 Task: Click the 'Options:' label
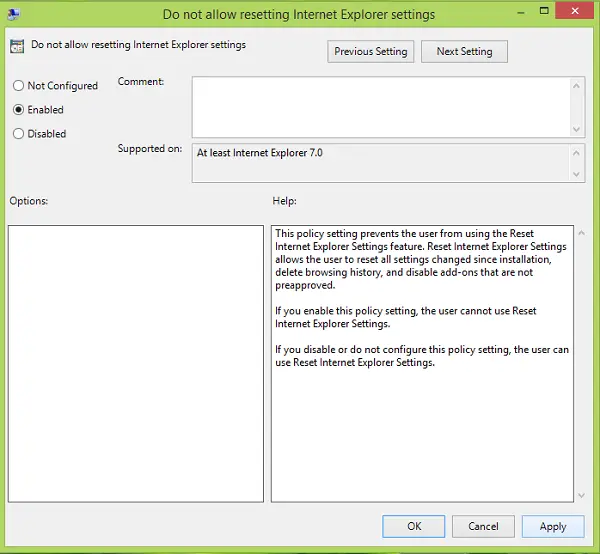(29, 201)
